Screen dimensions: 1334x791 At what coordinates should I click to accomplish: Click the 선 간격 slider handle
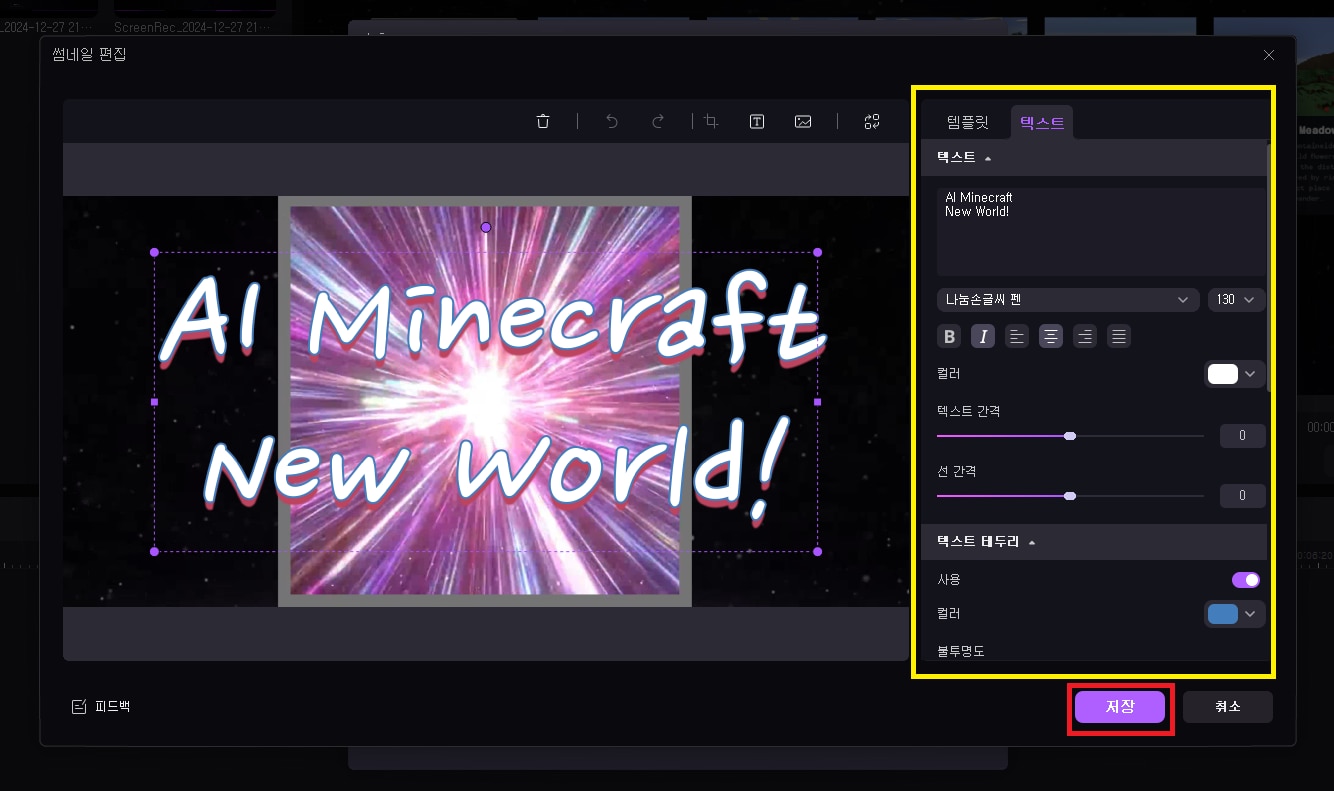1070,496
